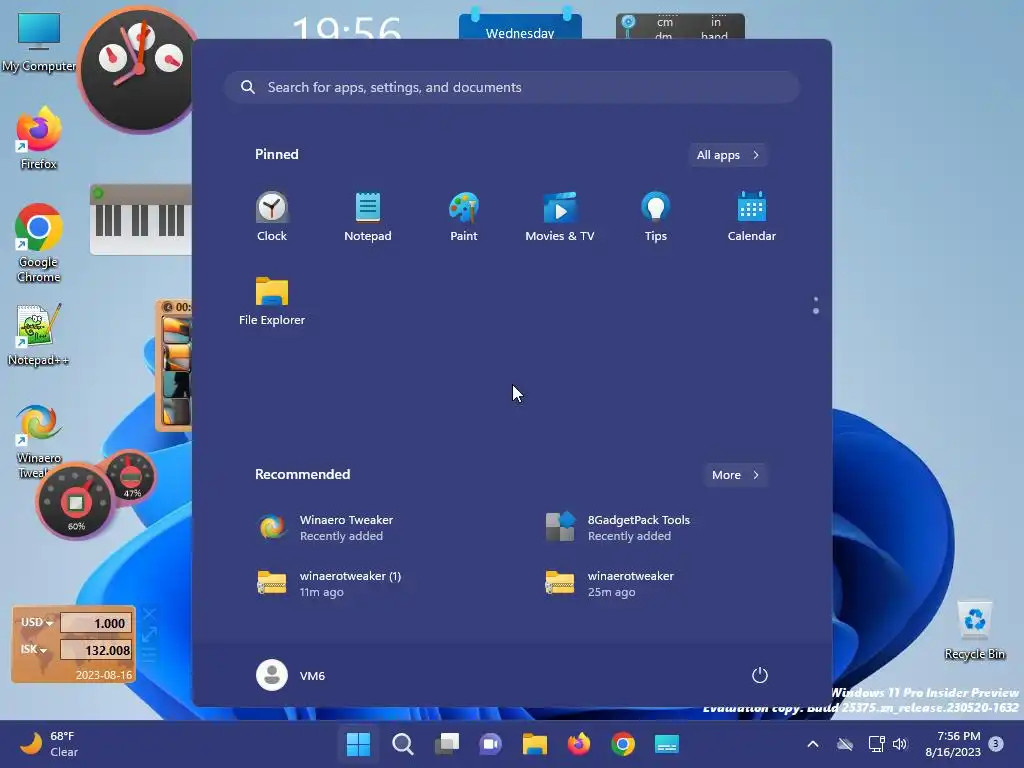This screenshot has width=1024, height=768.
Task: Open taskbar Search icon
Action: point(402,744)
